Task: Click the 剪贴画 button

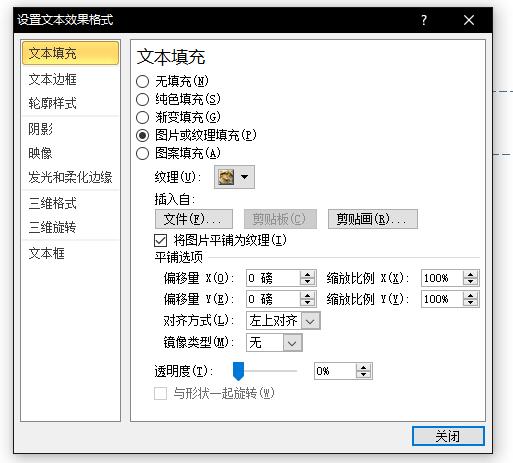Action: pos(373,219)
